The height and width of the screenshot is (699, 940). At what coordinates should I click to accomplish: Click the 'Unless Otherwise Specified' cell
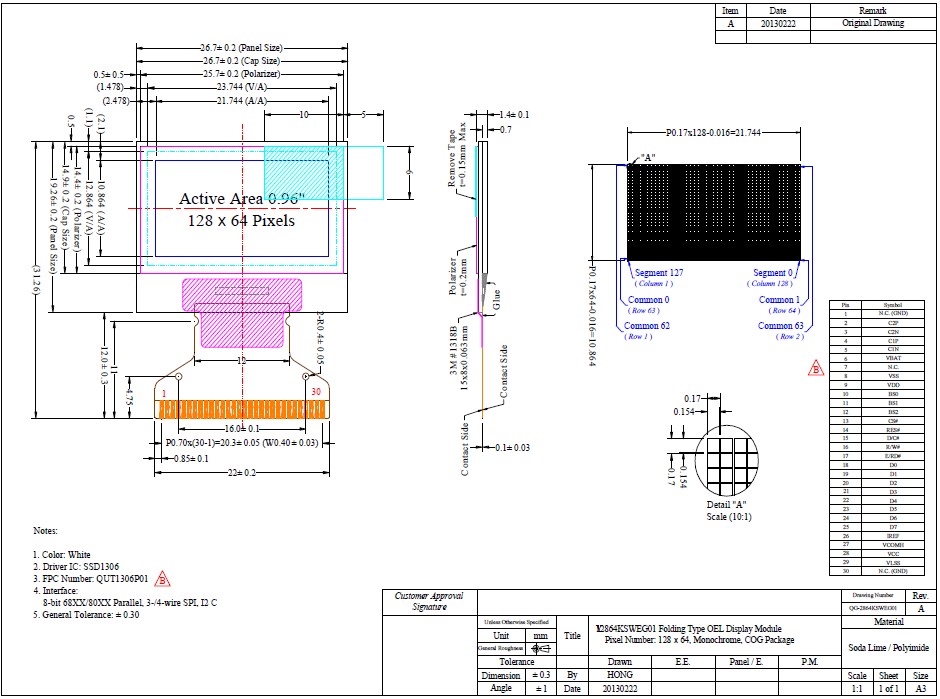tap(517, 622)
